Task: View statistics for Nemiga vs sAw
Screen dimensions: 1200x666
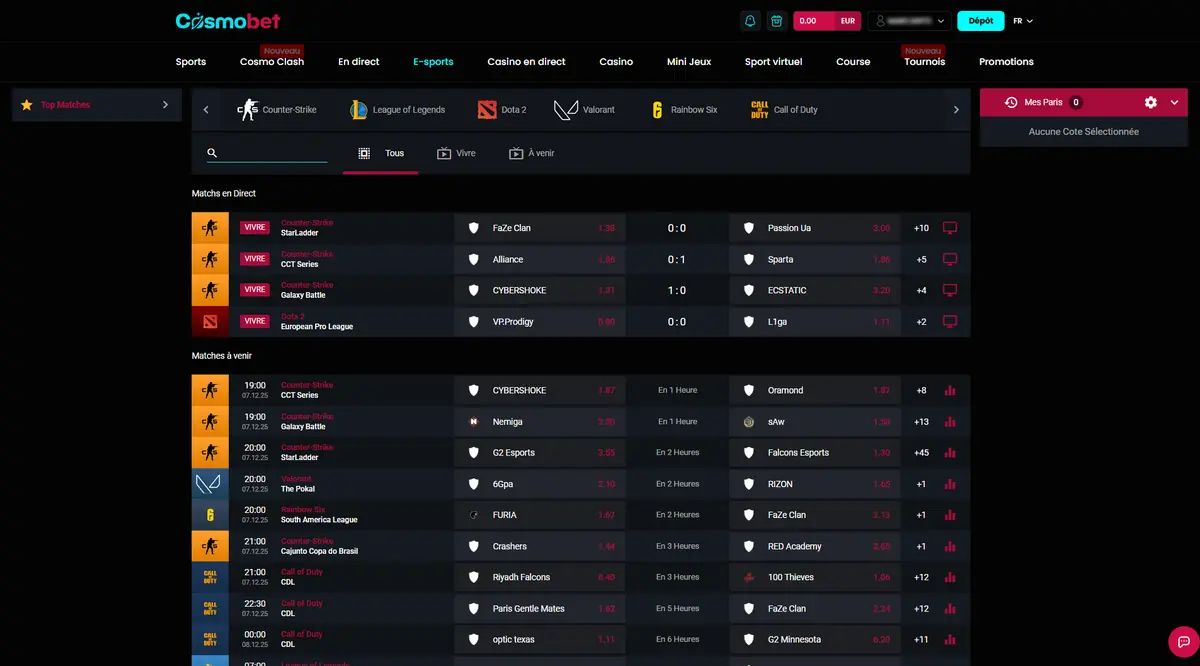Action: click(950, 421)
